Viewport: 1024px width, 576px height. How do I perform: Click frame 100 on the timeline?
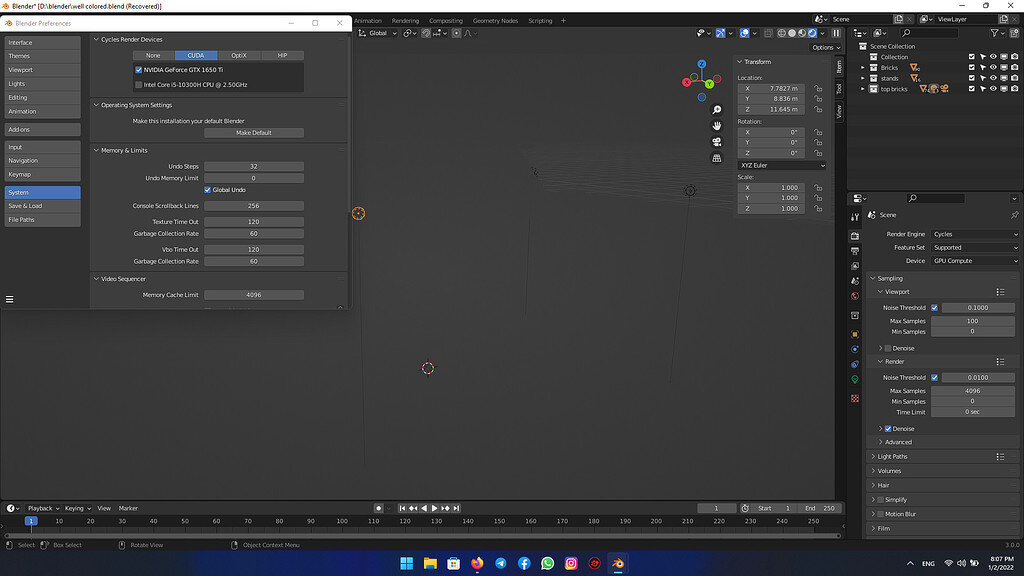tap(342, 521)
